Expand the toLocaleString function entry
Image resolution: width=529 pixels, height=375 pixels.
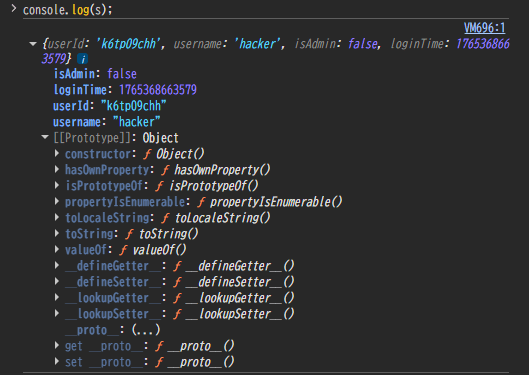click(57, 218)
